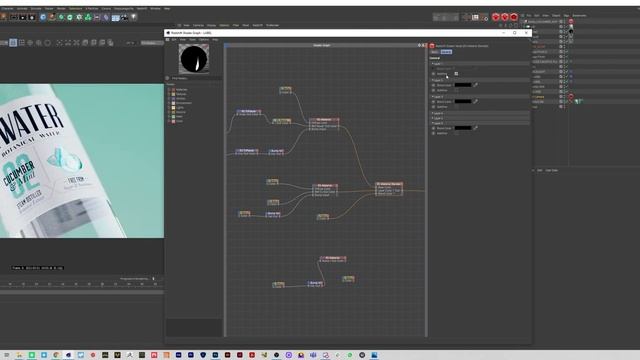
Task: Toggle Layer 2 Additive checkbox
Action: pos(456,90)
